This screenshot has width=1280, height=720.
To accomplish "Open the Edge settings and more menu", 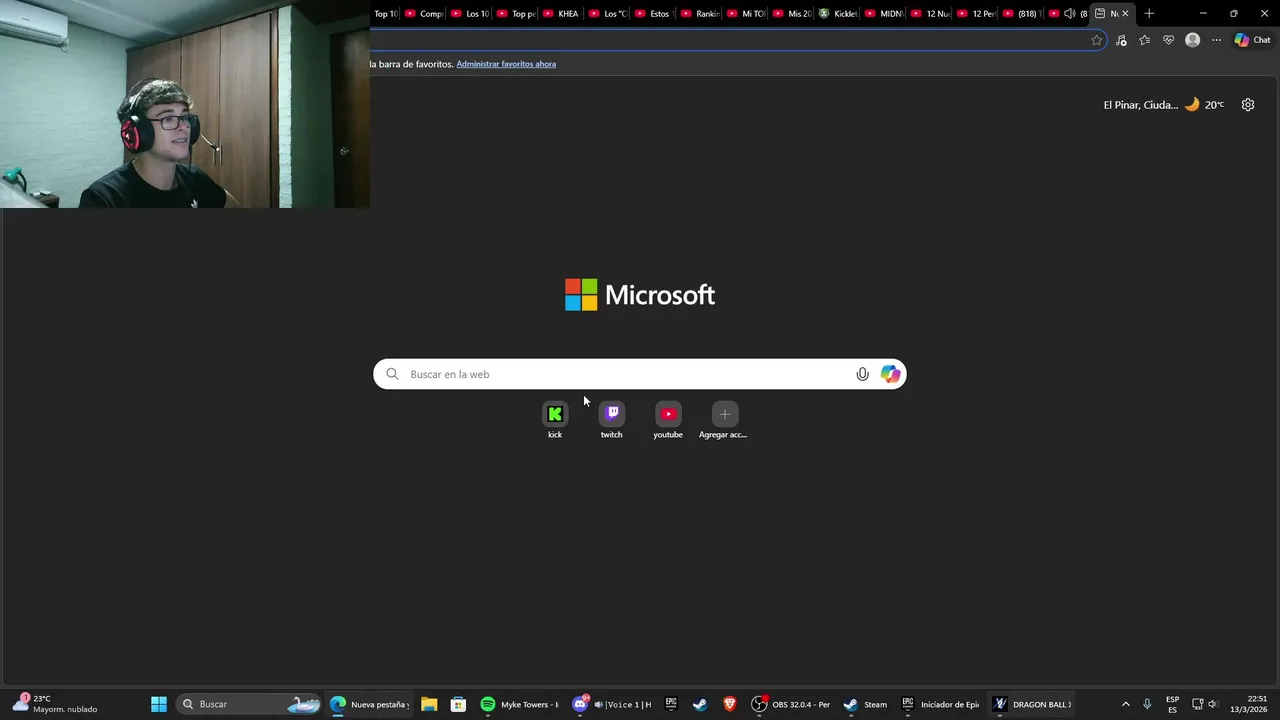I will coord(1216,40).
